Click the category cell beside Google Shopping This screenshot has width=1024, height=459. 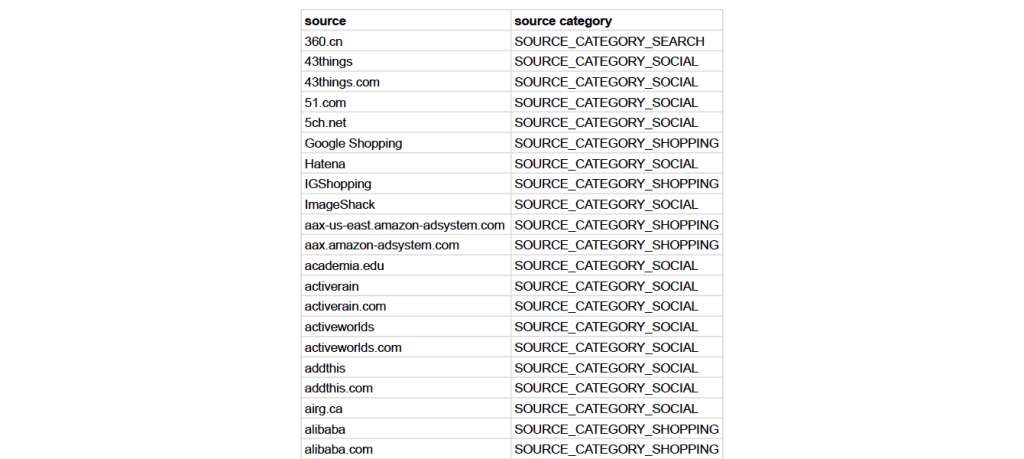pyautogui.click(x=616, y=143)
